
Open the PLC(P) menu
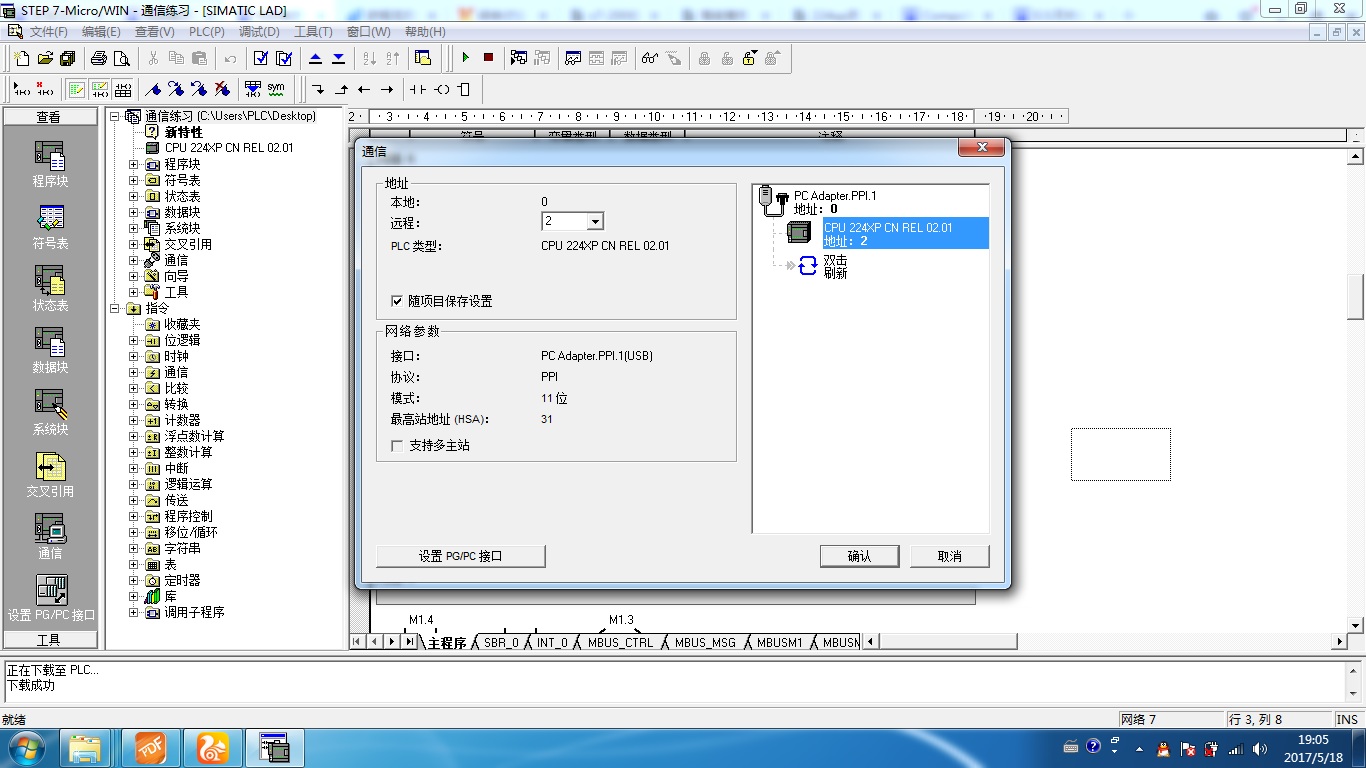pyautogui.click(x=206, y=32)
